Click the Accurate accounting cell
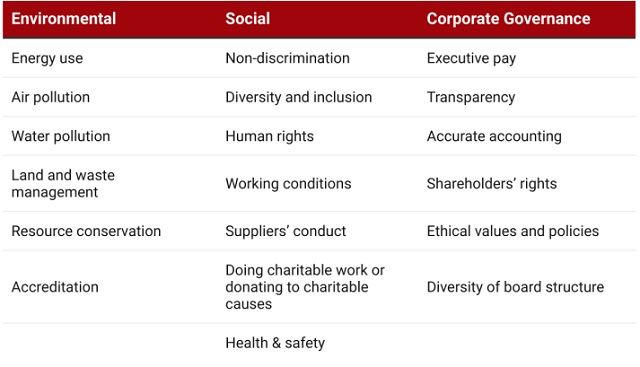 coord(494,136)
